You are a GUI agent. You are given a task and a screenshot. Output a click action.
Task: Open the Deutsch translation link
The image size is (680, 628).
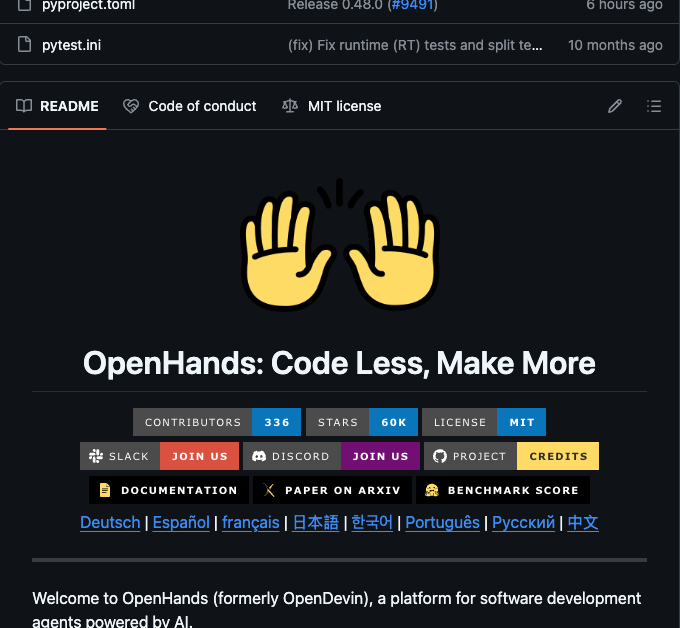coord(110,523)
